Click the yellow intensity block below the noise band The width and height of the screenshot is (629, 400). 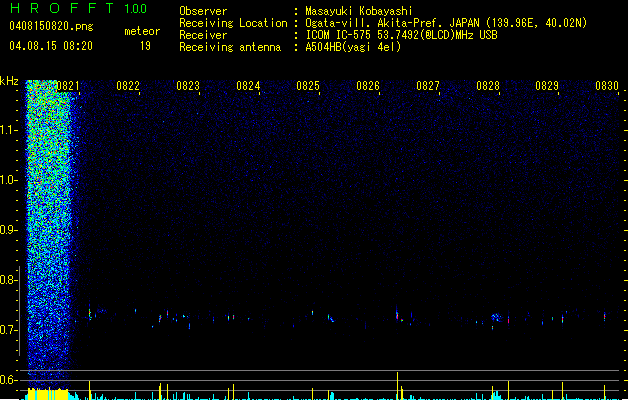pyautogui.click(x=47, y=394)
